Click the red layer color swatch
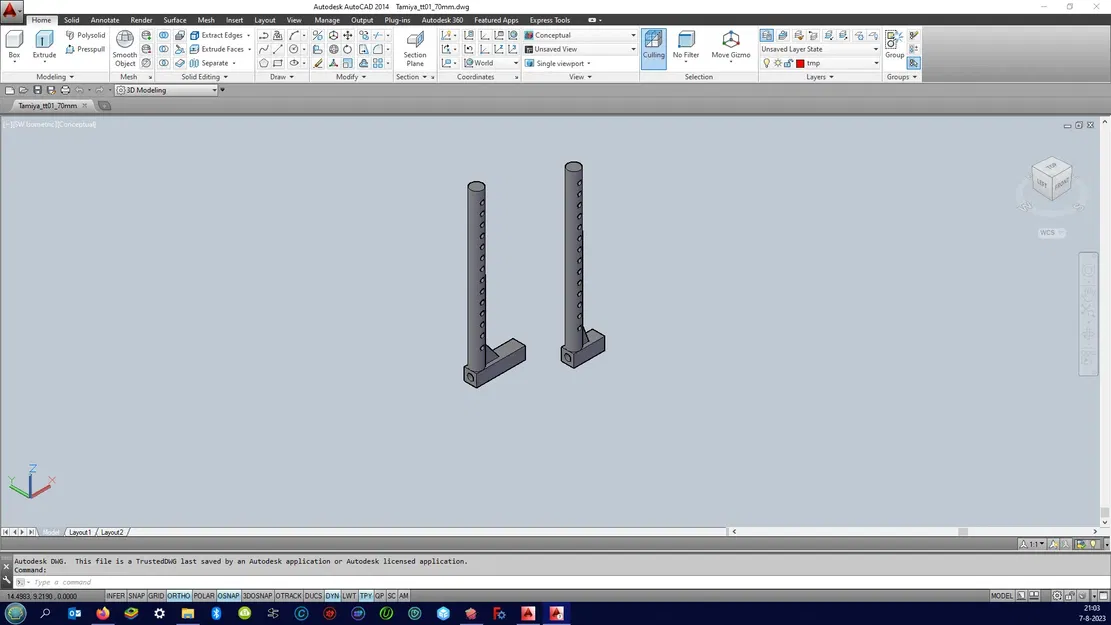This screenshot has height=625, width=1111. (800, 63)
